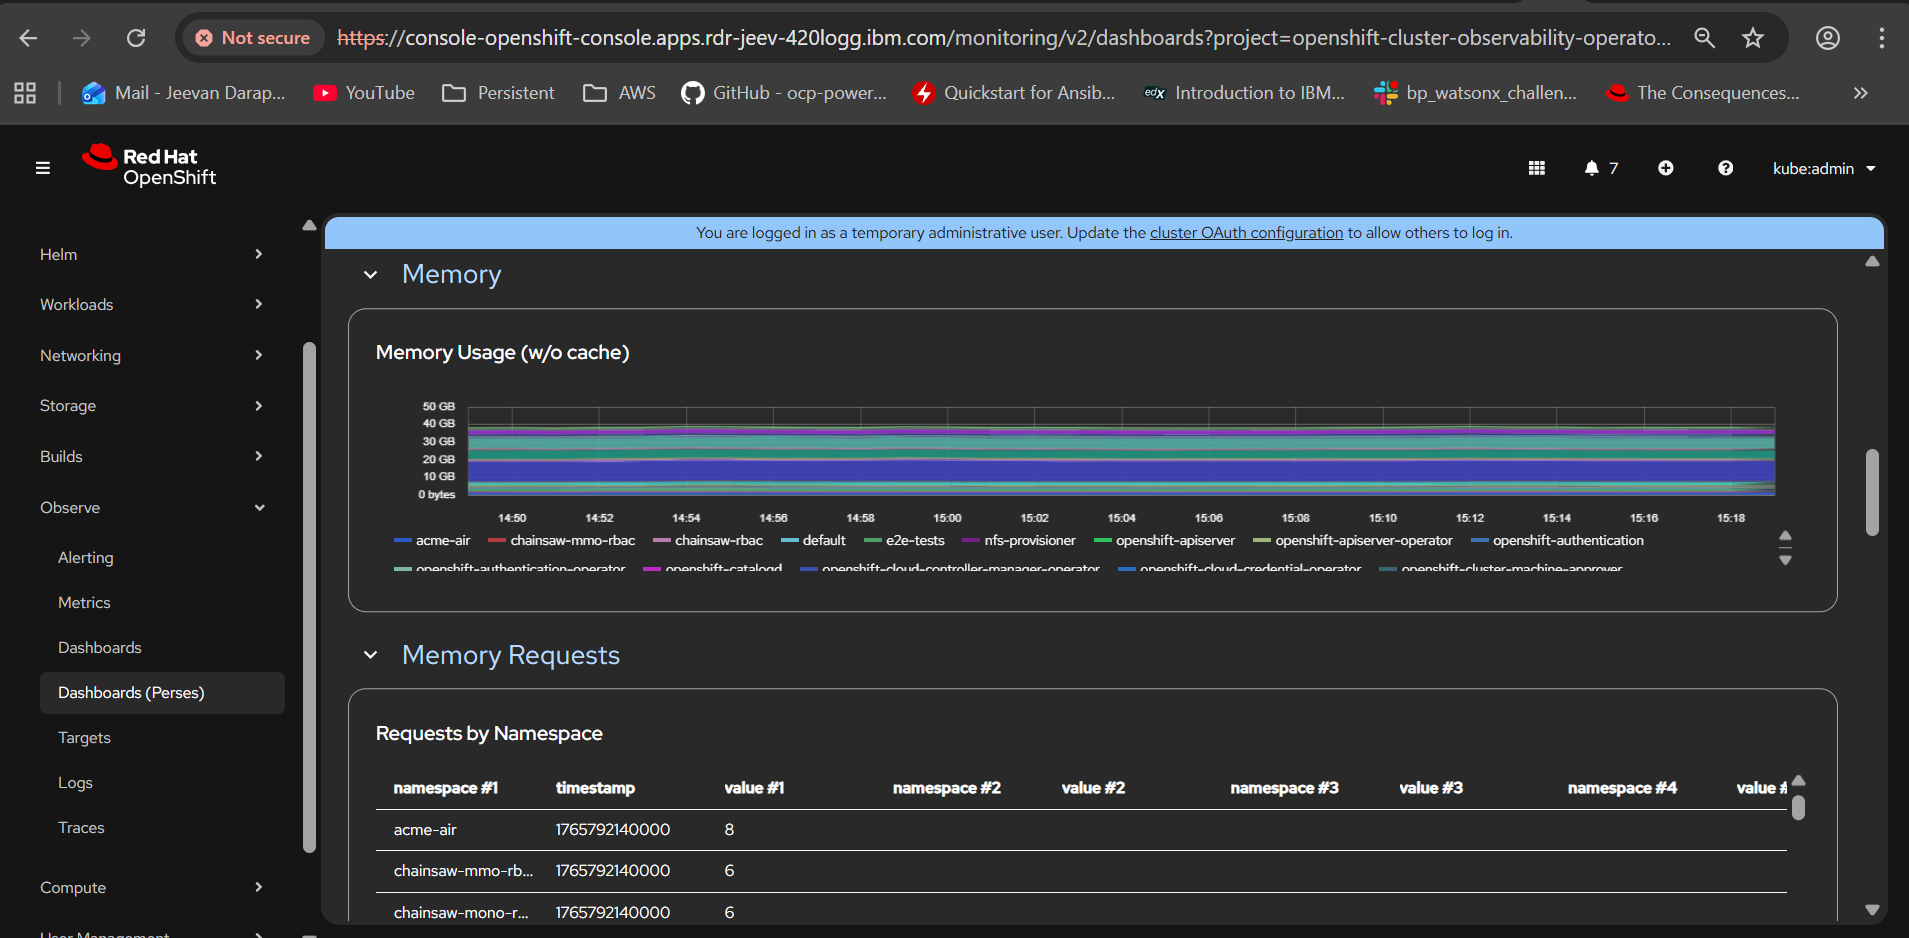Open the help question mark menu
Screen dimensions: 1909x938
point(1725,168)
